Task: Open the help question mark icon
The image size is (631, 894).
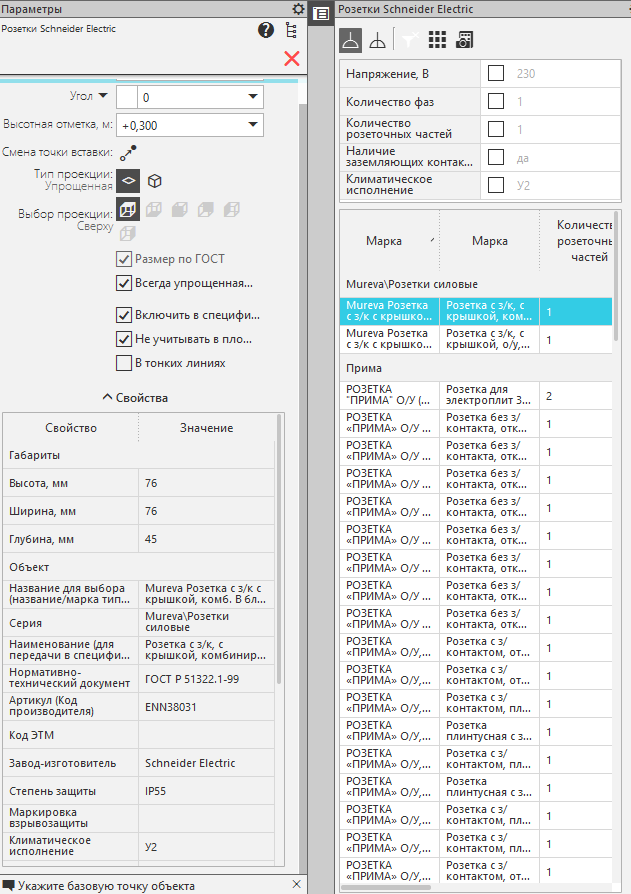Action: pos(266,30)
